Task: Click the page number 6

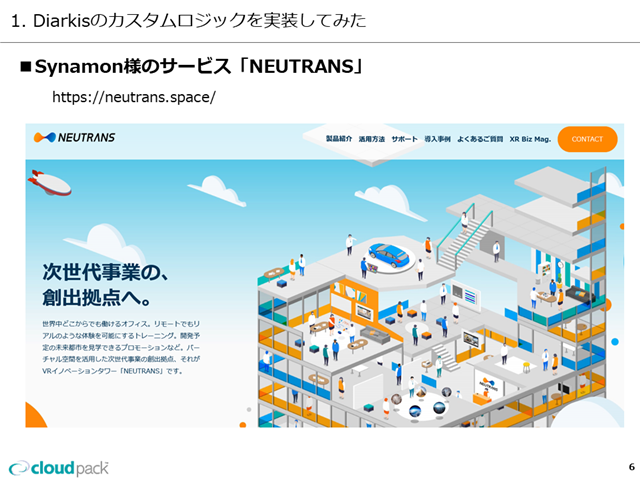Action: (631, 467)
